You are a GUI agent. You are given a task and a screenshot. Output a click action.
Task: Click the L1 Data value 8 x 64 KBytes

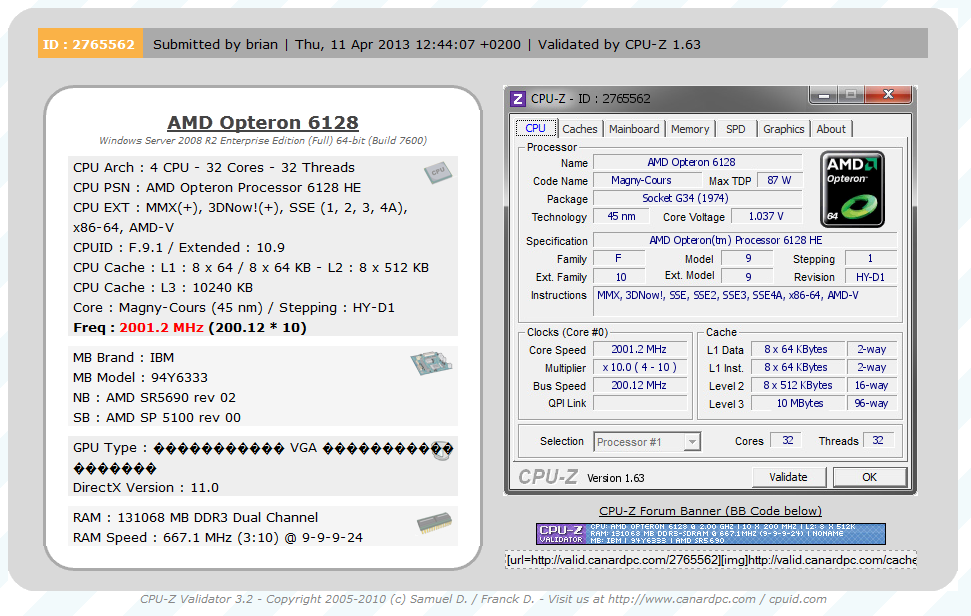tap(796, 349)
